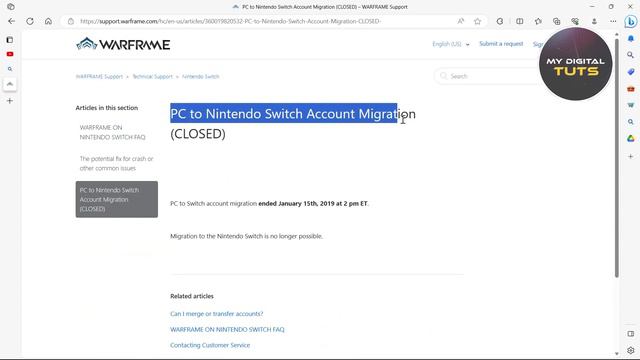The width and height of the screenshot is (640, 360).
Task: Open sidebar settings gear icon
Action: 631,350
